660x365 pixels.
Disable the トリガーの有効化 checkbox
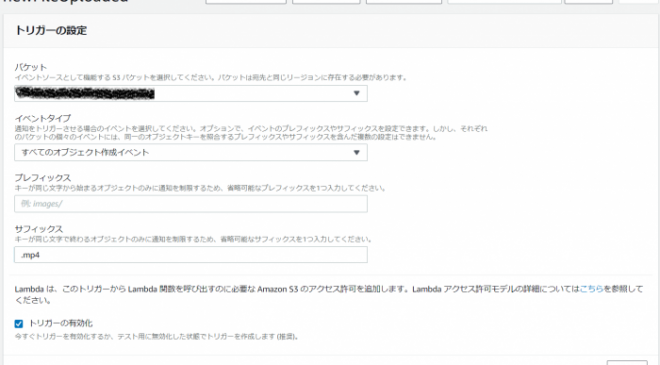point(19,324)
